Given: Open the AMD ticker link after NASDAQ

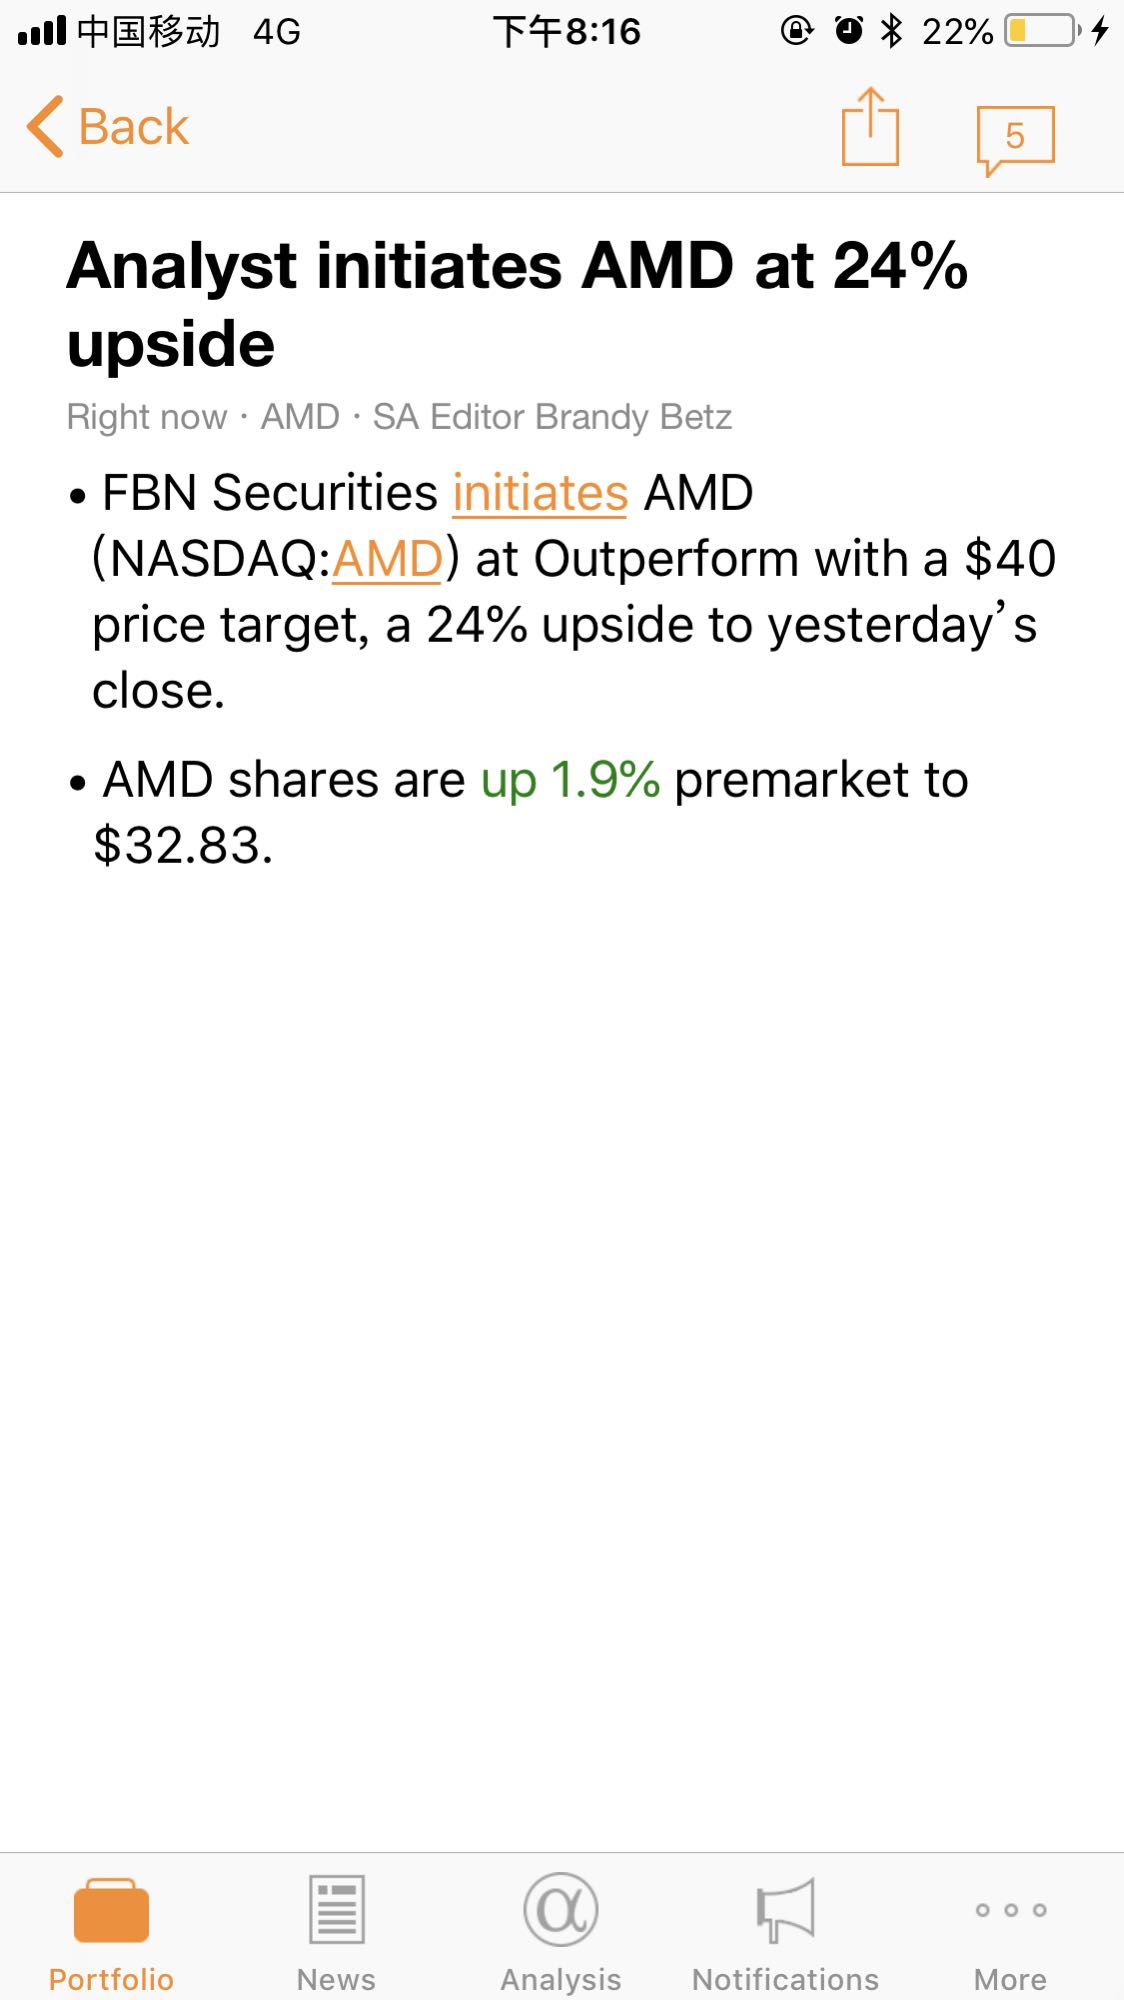Looking at the screenshot, I should [x=388, y=559].
